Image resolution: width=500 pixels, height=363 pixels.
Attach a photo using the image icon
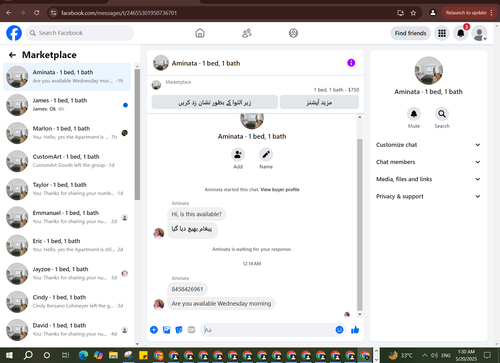coord(166,330)
